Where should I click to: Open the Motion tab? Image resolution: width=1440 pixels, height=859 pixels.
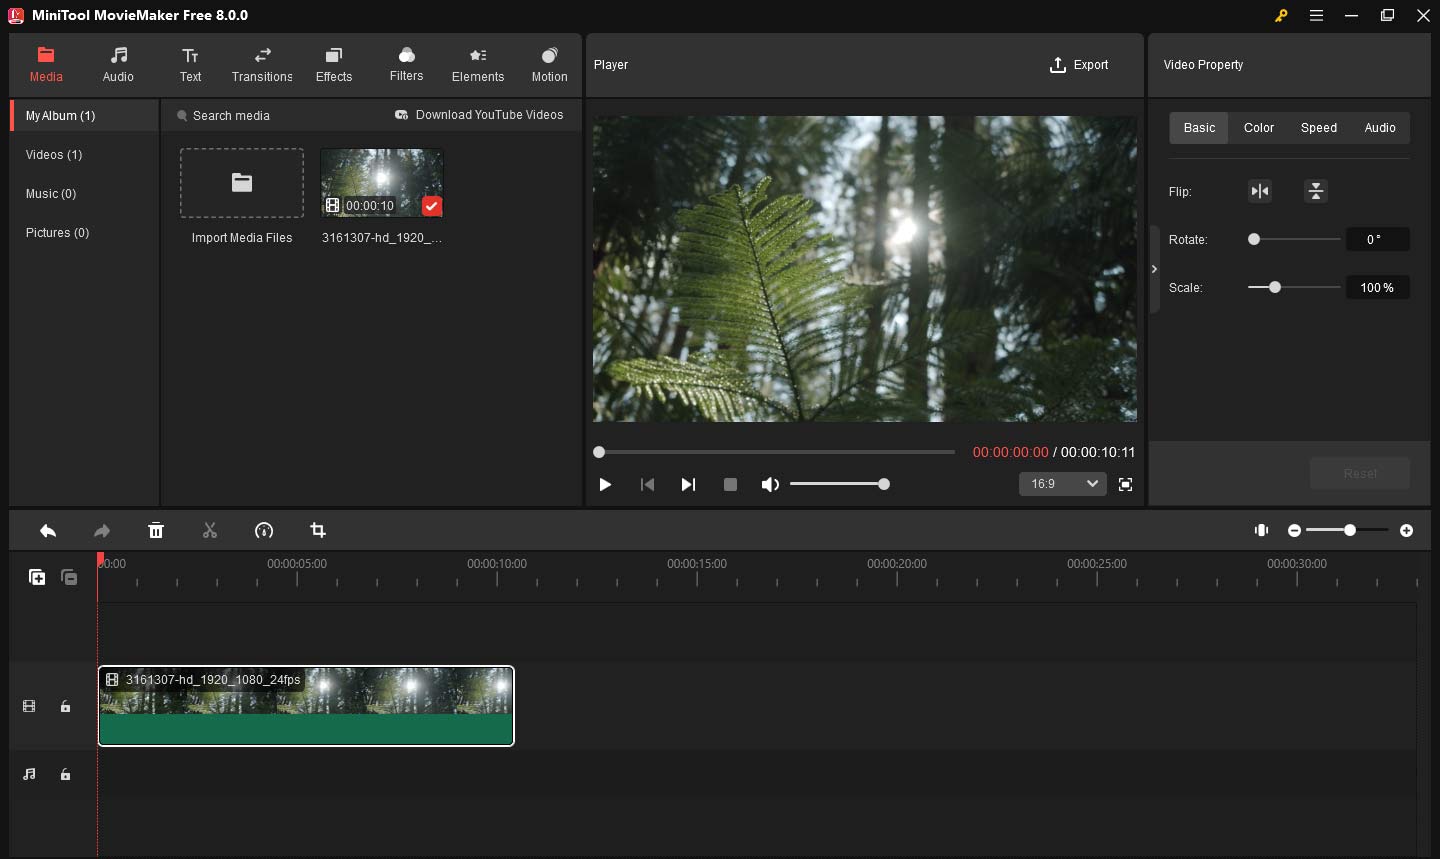click(x=549, y=64)
